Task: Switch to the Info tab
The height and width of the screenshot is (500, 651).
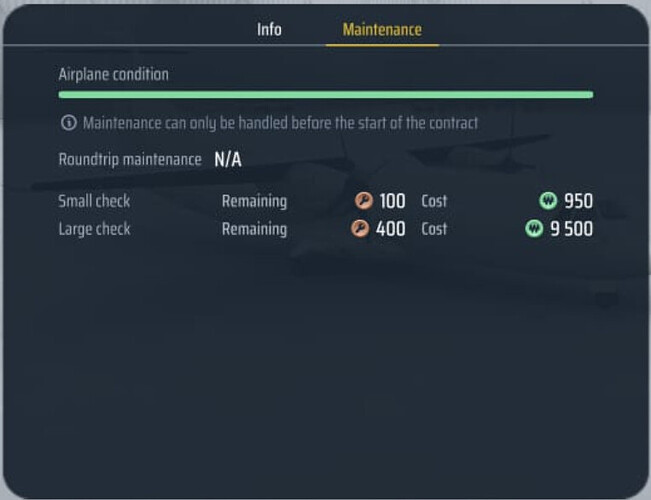Action: [269, 29]
